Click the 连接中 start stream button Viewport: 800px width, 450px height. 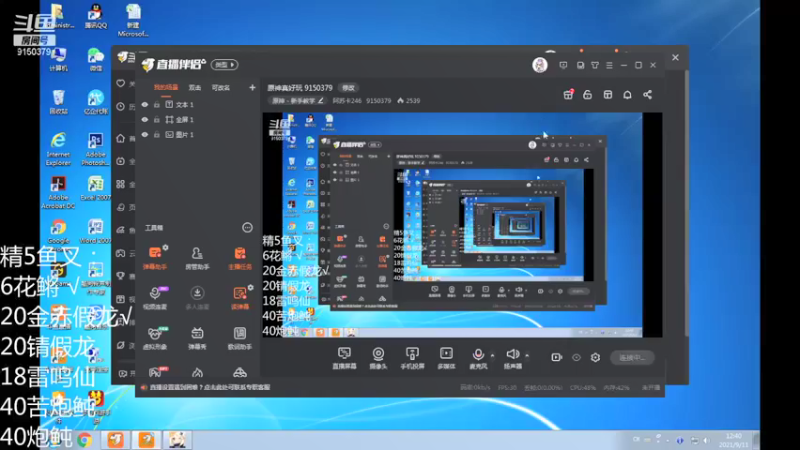coord(632,358)
